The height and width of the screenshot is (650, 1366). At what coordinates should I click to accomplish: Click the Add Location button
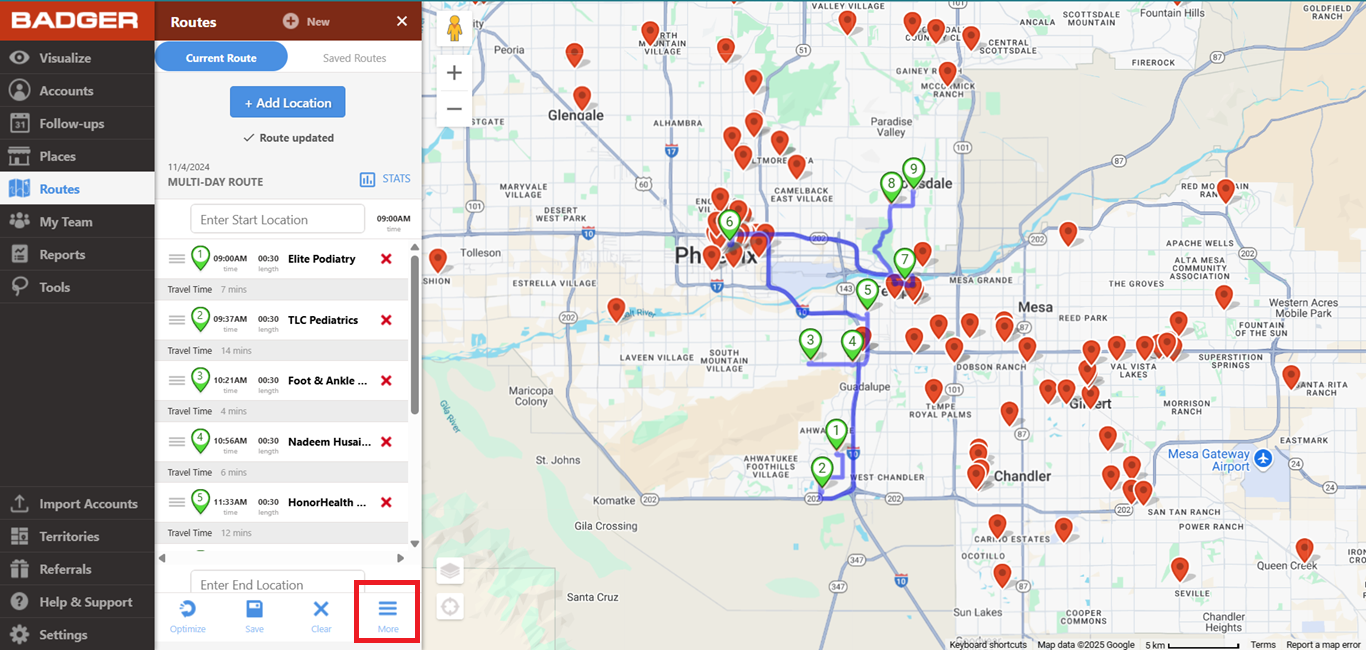tap(288, 103)
